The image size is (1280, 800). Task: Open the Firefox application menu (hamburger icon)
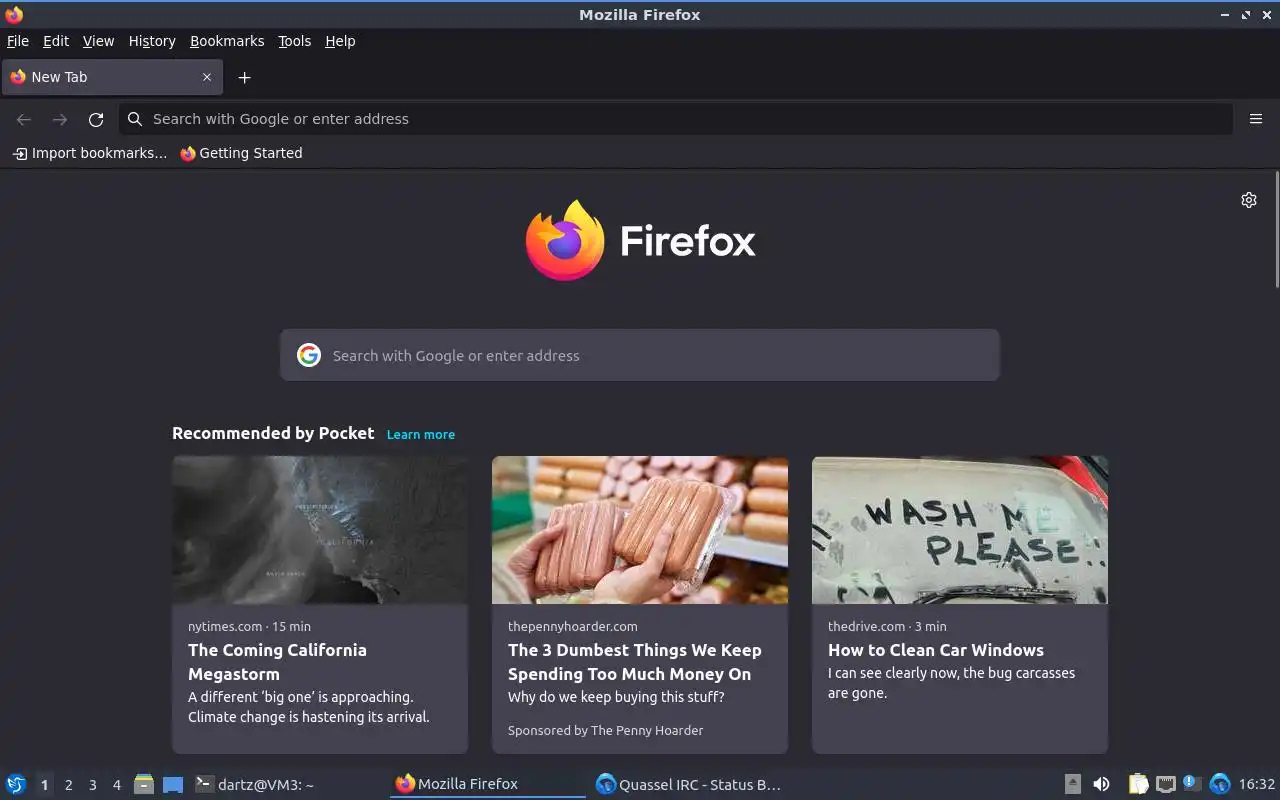[1256, 119]
